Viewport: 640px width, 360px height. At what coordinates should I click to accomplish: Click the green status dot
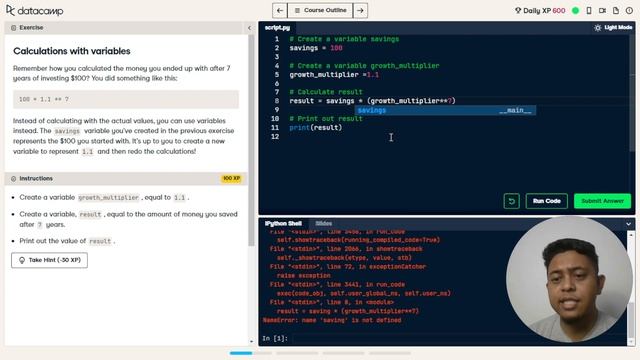click(576, 11)
